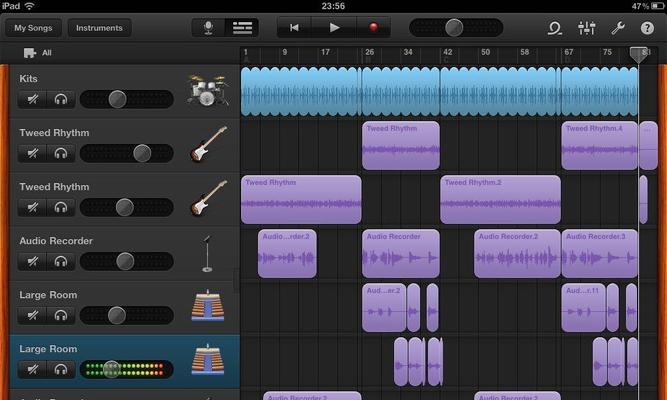Select the Tweed Rhythm.4 region

point(599,146)
